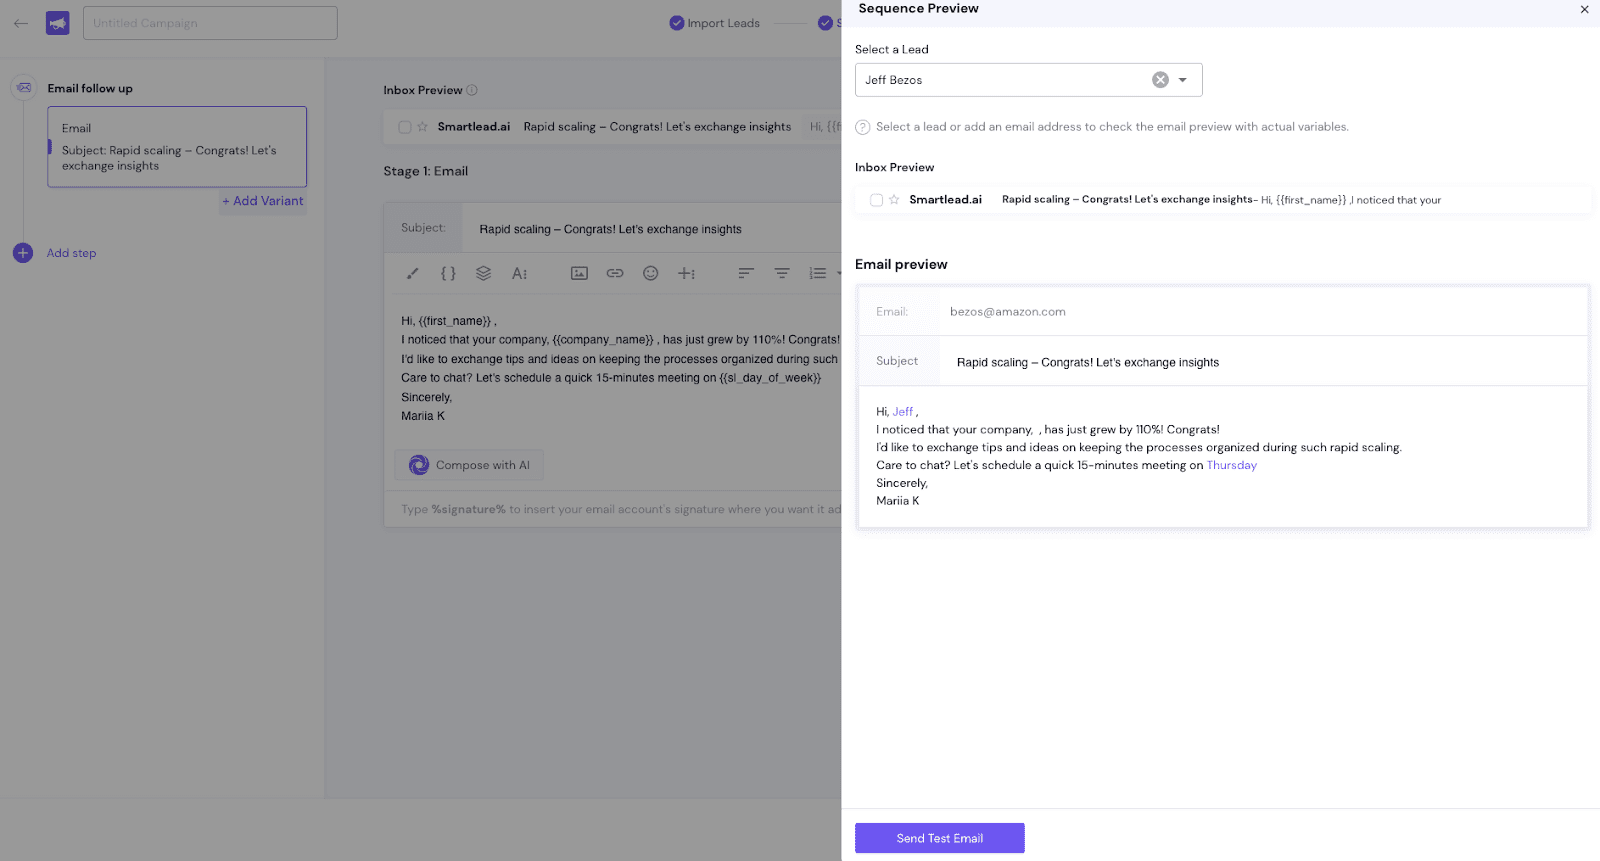Viewport: 1600px width, 861px height.
Task: Star the message in the editor inbox preview
Action: pyautogui.click(x=423, y=127)
